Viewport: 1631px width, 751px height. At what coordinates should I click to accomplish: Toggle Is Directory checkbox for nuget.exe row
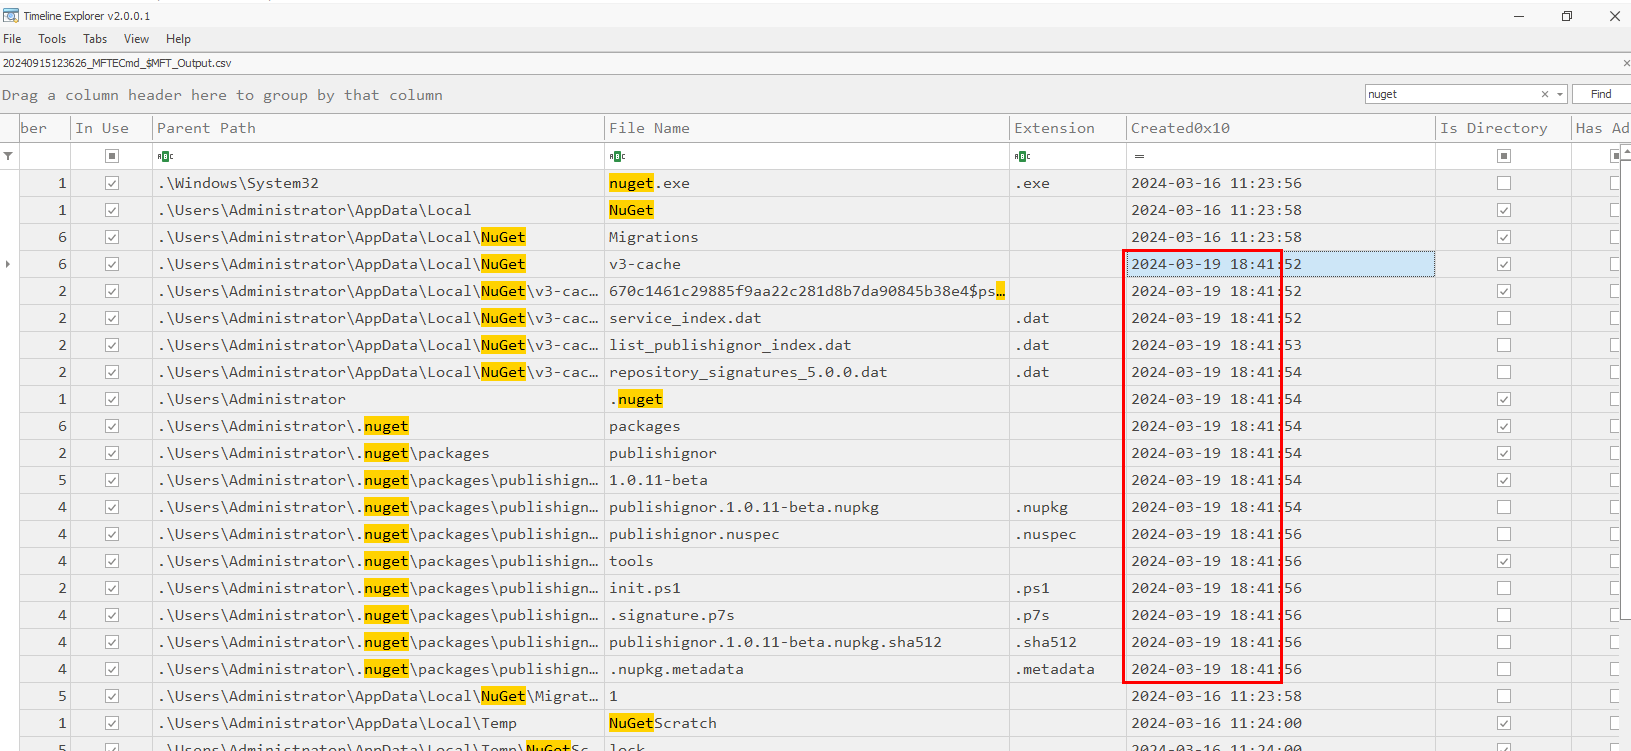pos(1504,183)
